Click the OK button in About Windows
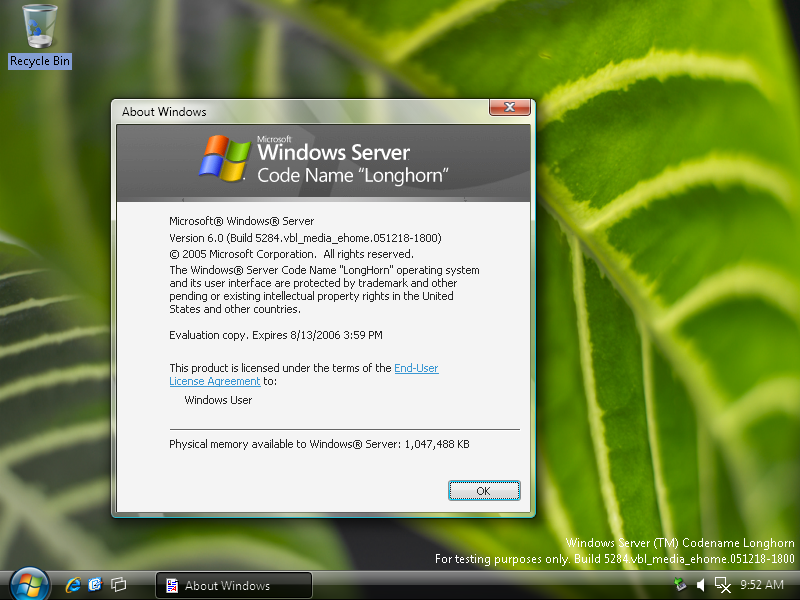Image resolution: width=800 pixels, height=600 pixels. (484, 491)
